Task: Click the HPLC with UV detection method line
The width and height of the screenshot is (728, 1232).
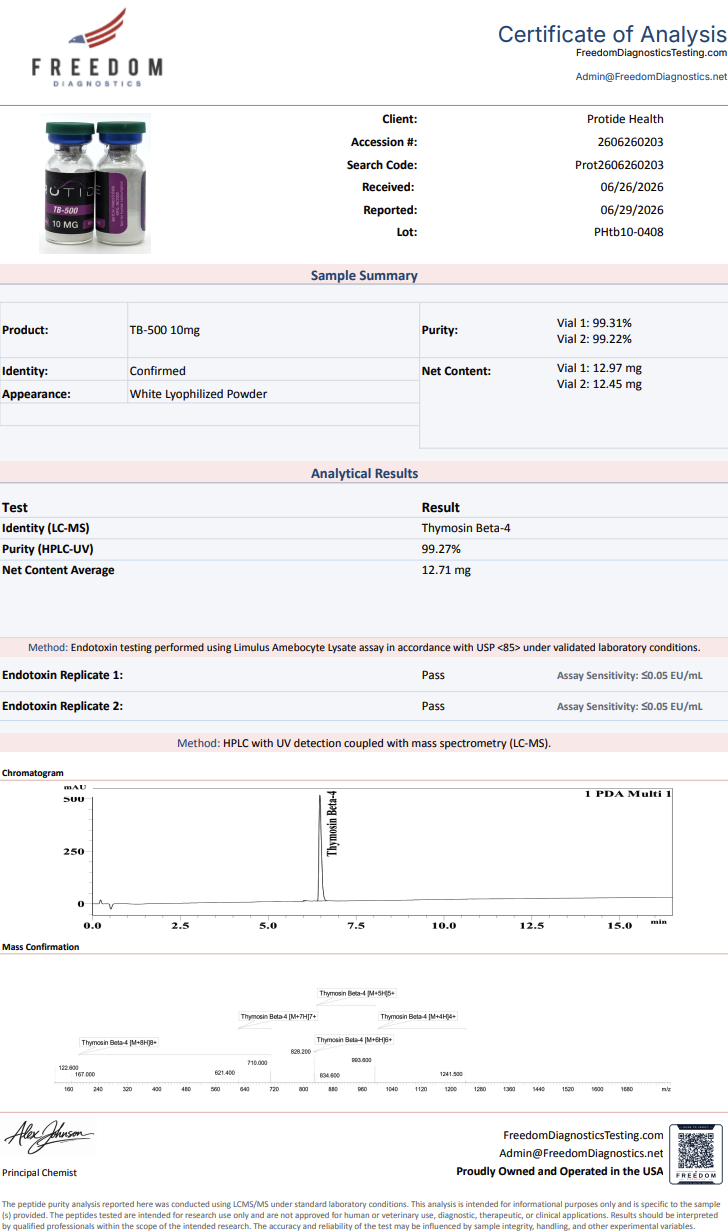Action: 364,743
